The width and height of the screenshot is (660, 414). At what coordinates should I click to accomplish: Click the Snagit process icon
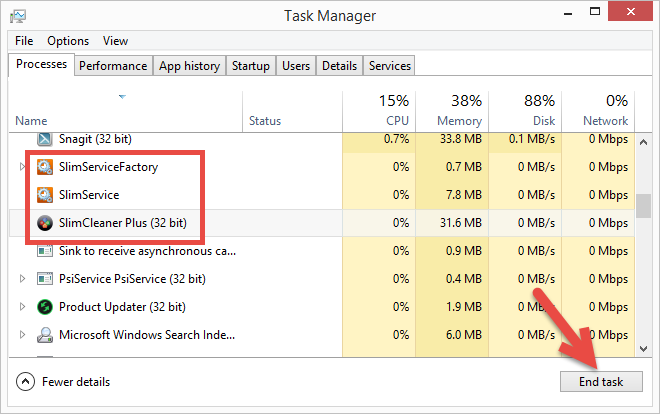[x=45, y=139]
